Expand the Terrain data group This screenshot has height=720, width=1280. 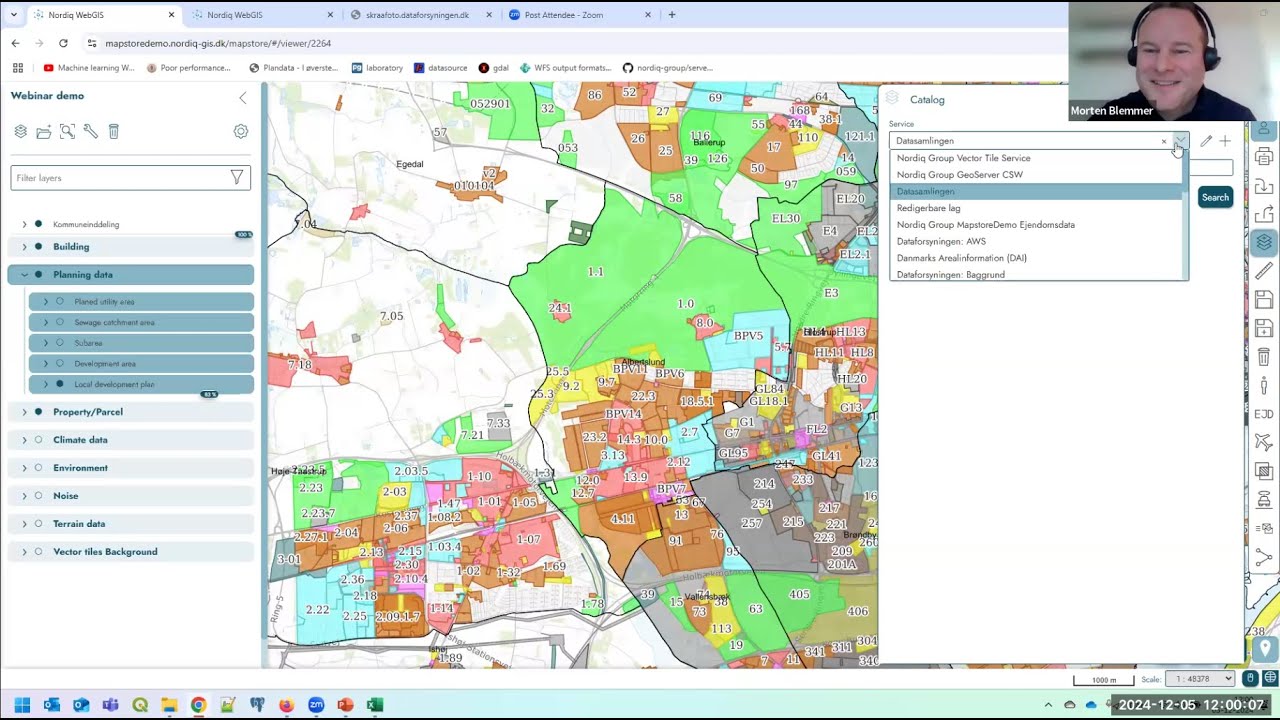pyautogui.click(x=24, y=523)
